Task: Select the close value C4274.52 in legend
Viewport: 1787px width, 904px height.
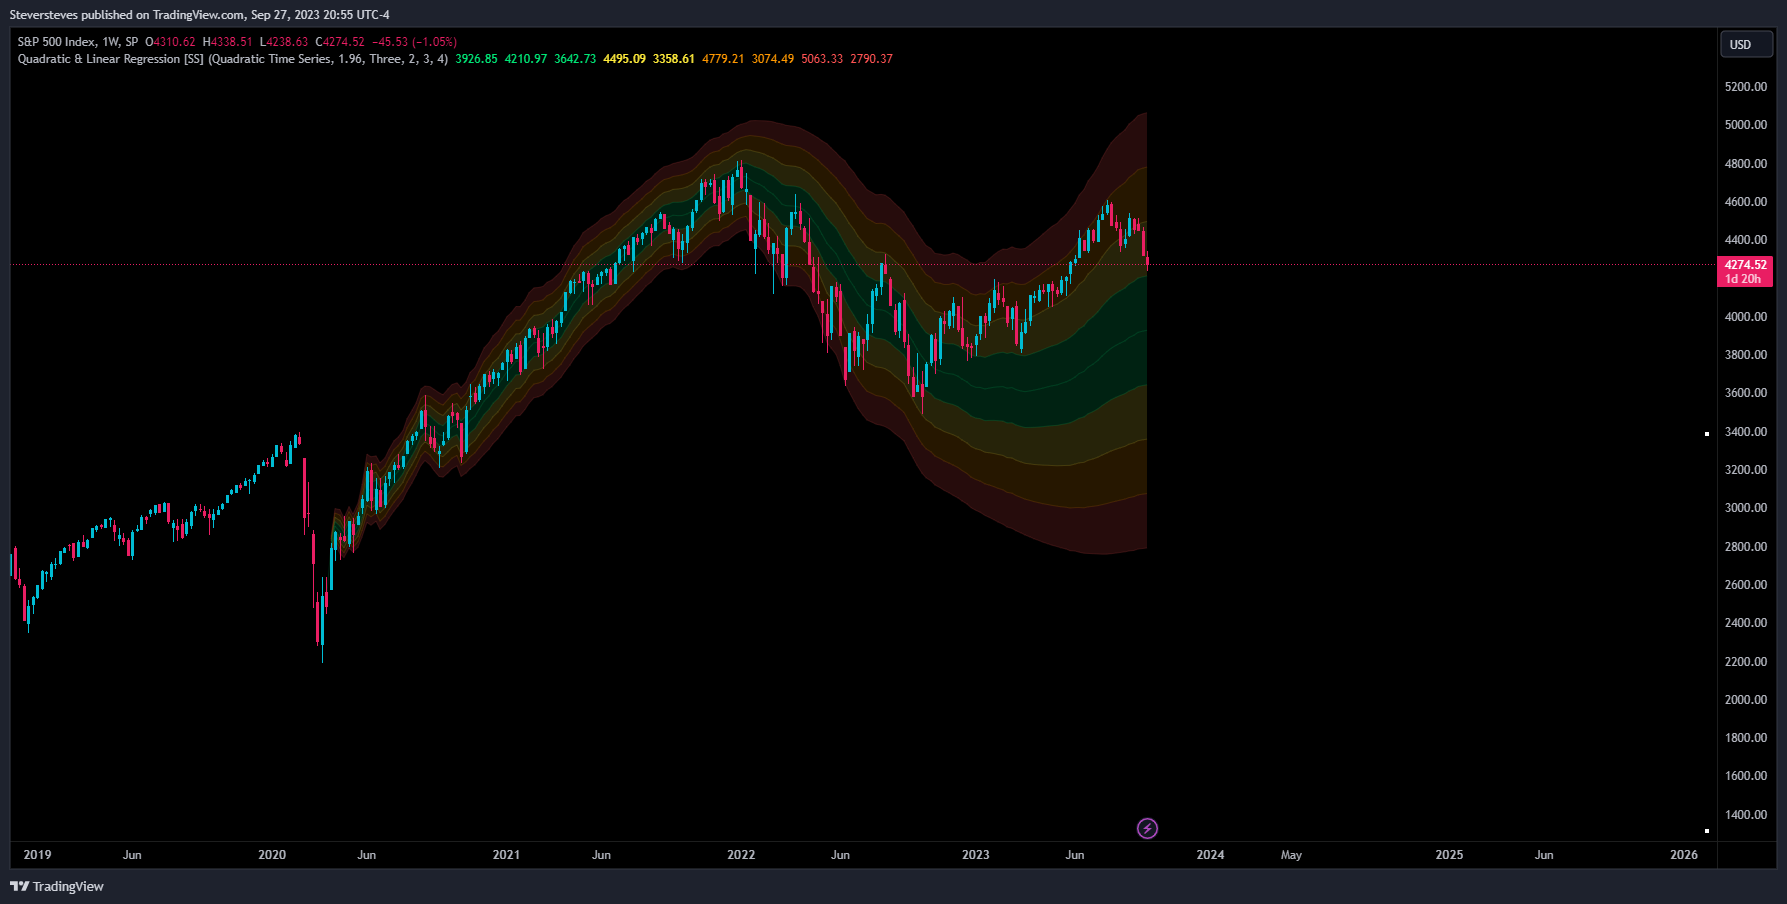Action: coord(340,42)
